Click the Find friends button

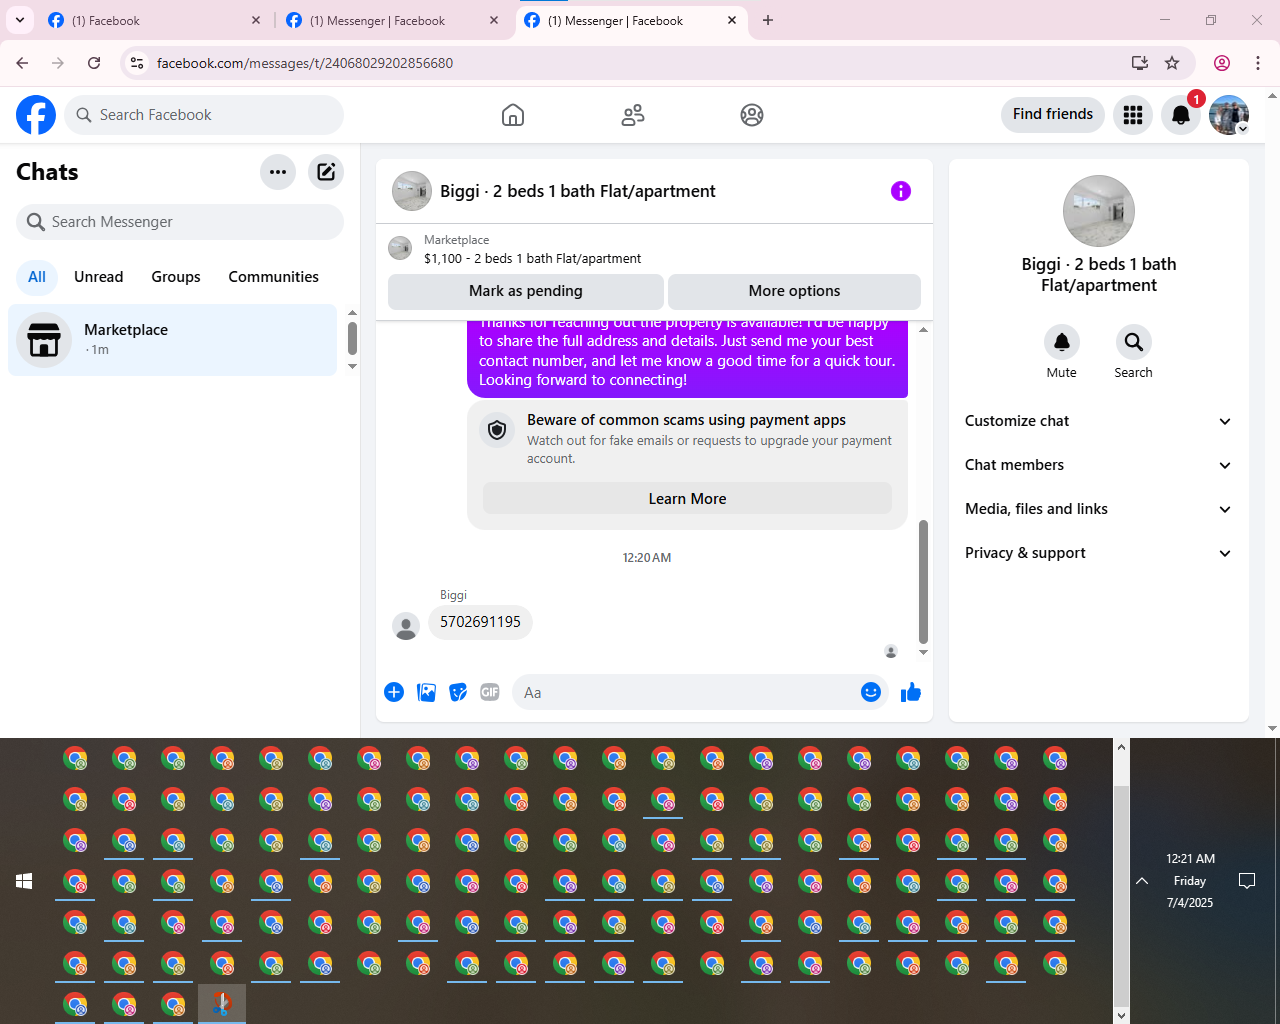coord(1053,114)
